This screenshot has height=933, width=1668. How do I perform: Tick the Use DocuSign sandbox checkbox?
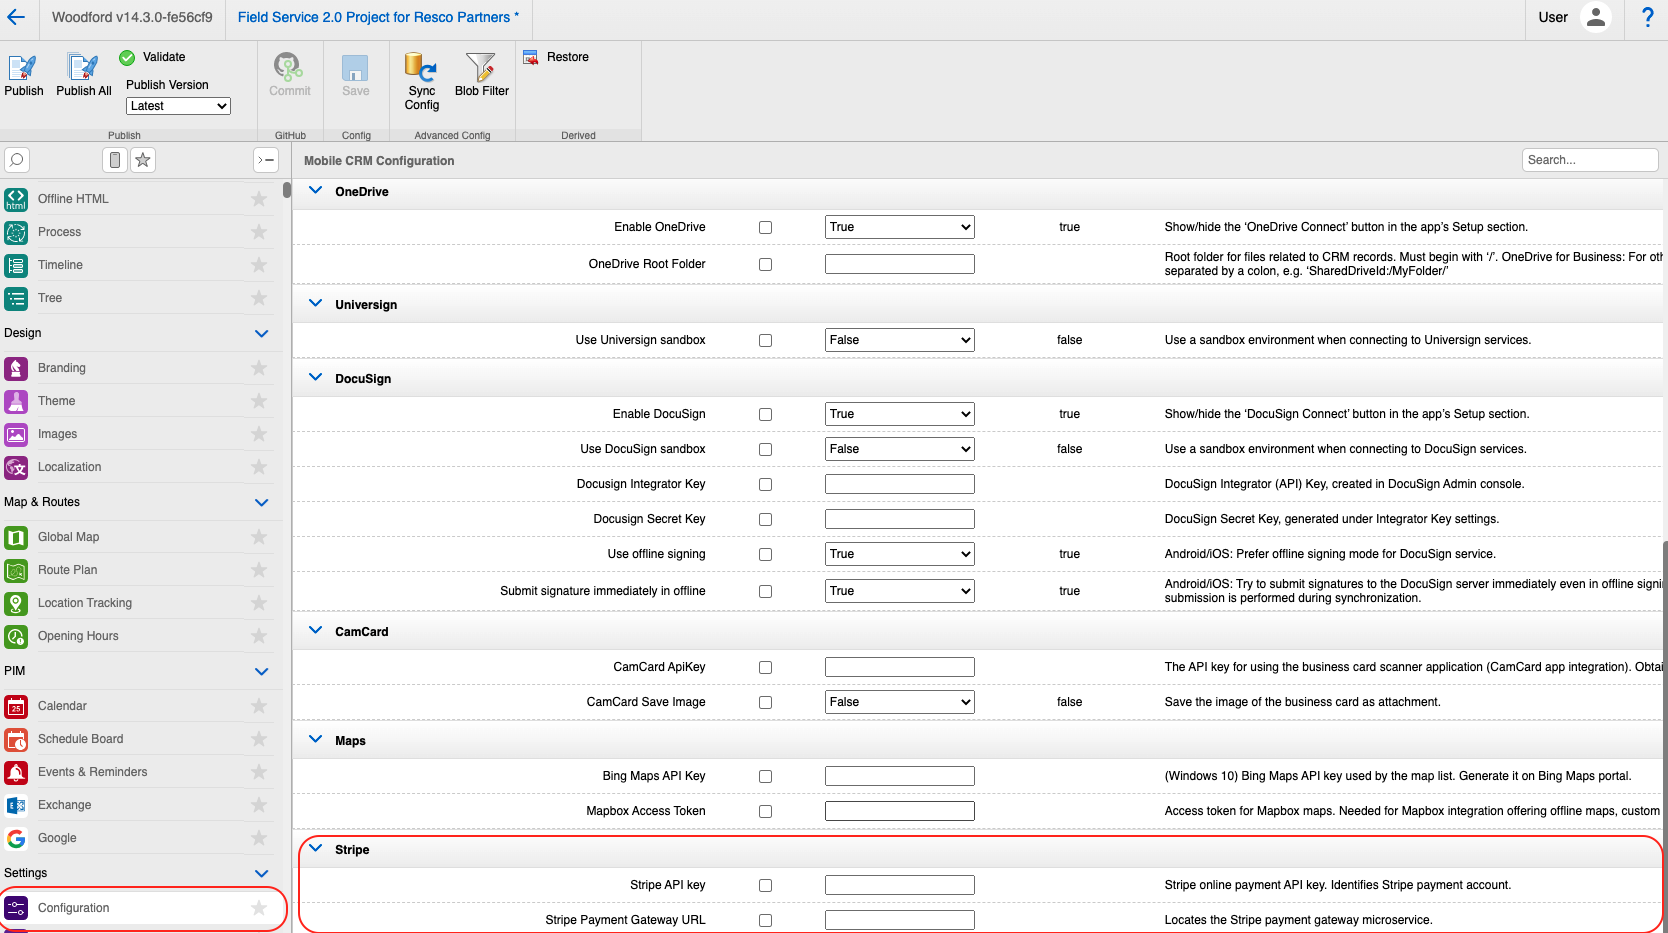(765, 450)
